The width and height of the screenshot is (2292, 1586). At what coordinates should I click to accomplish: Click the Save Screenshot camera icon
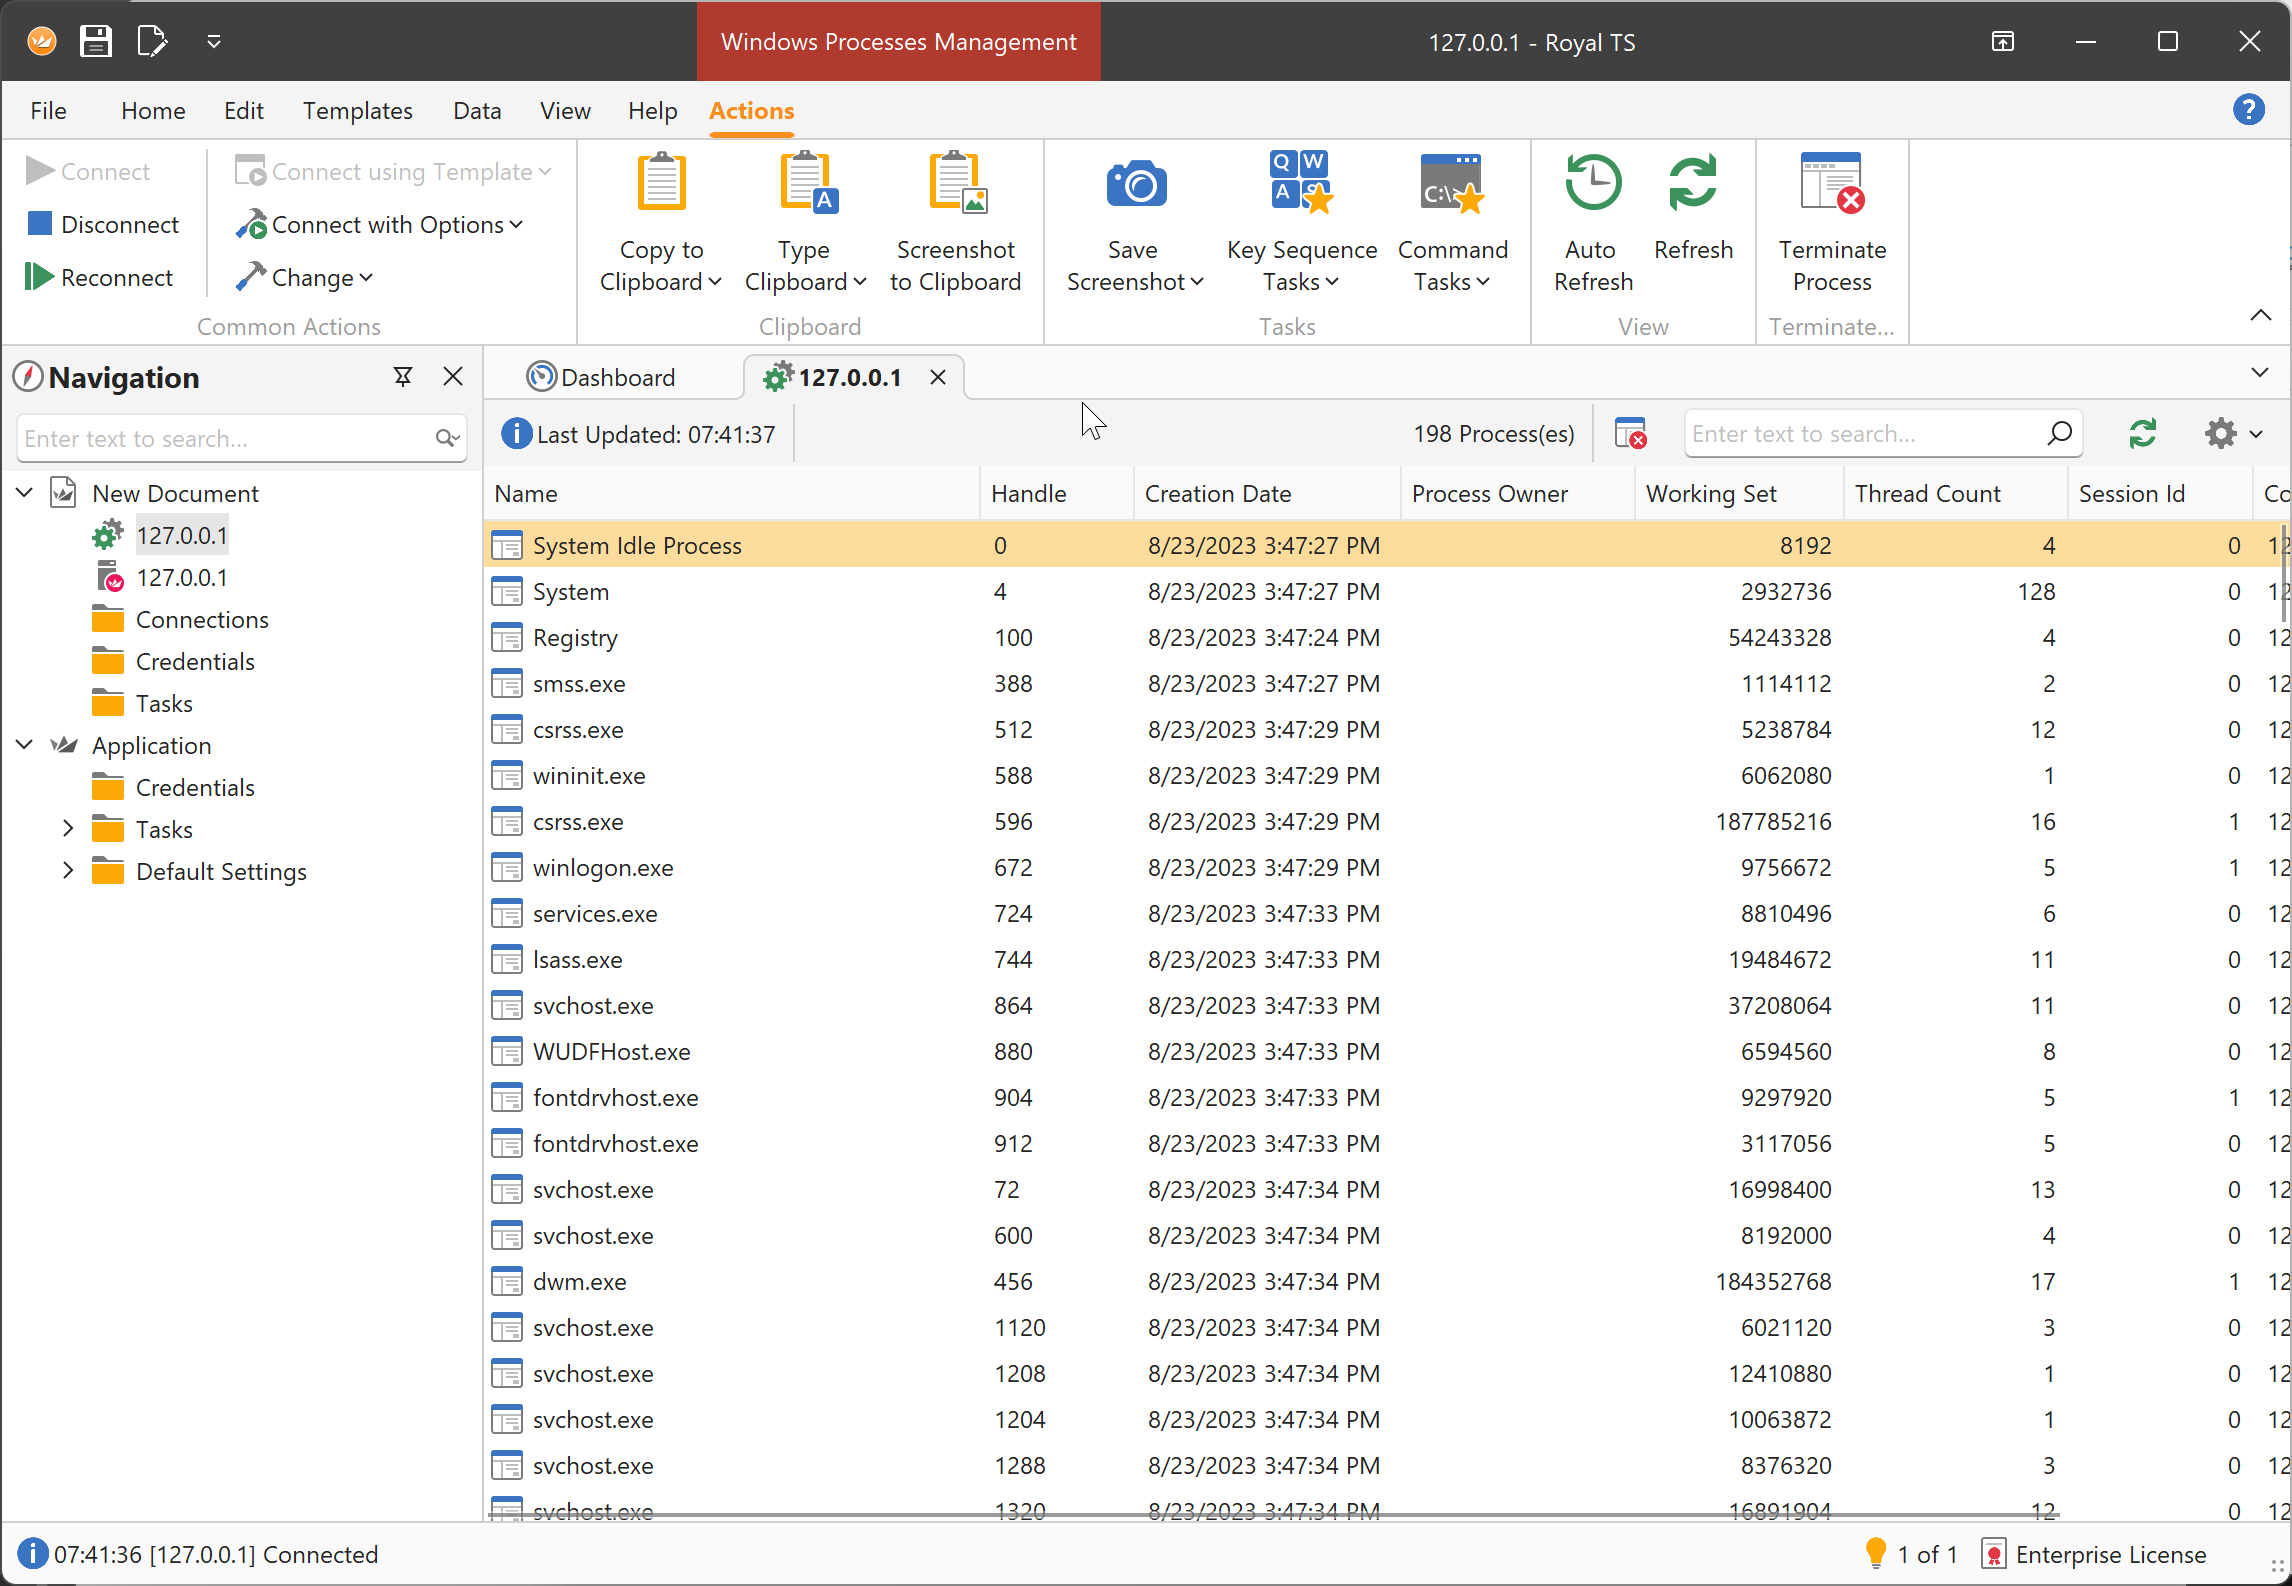[1135, 184]
